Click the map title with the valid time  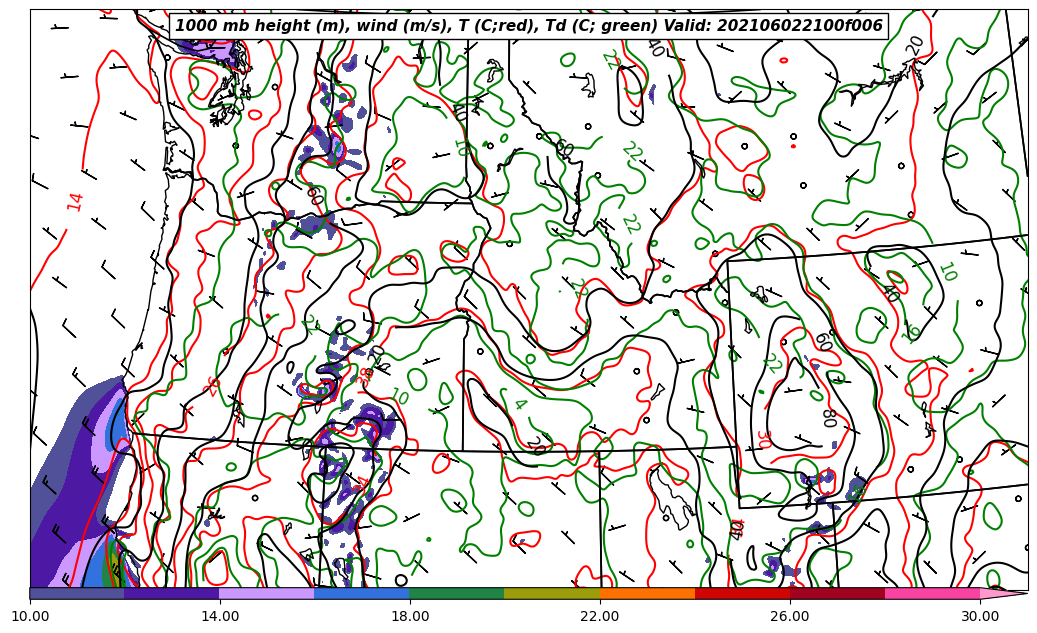tap(528, 26)
